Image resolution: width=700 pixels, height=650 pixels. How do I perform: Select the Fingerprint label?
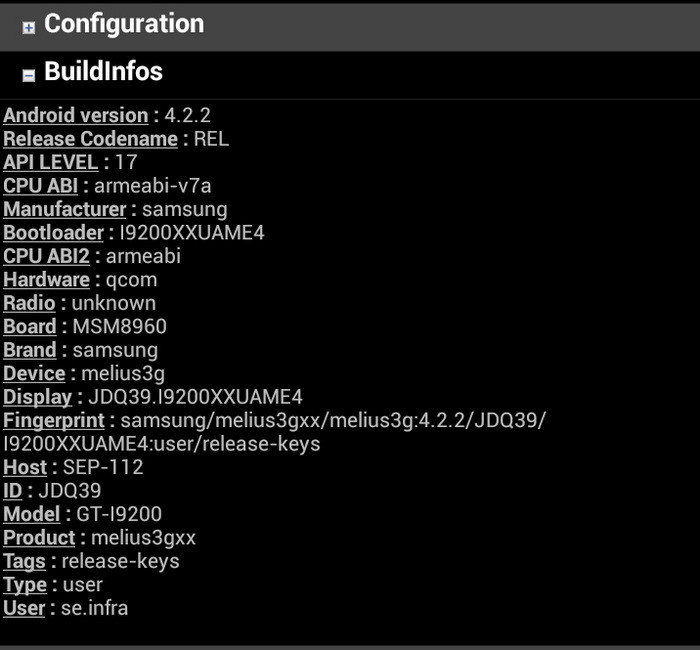[54, 420]
